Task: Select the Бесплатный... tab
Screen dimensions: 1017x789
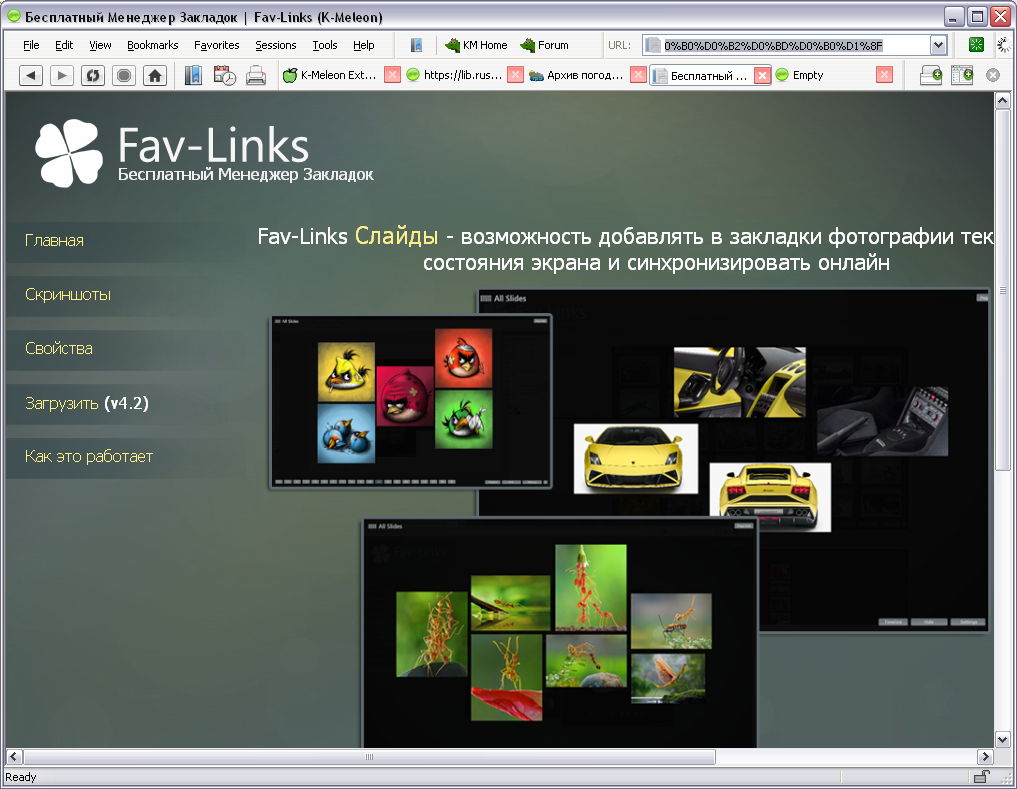Action: pos(702,75)
